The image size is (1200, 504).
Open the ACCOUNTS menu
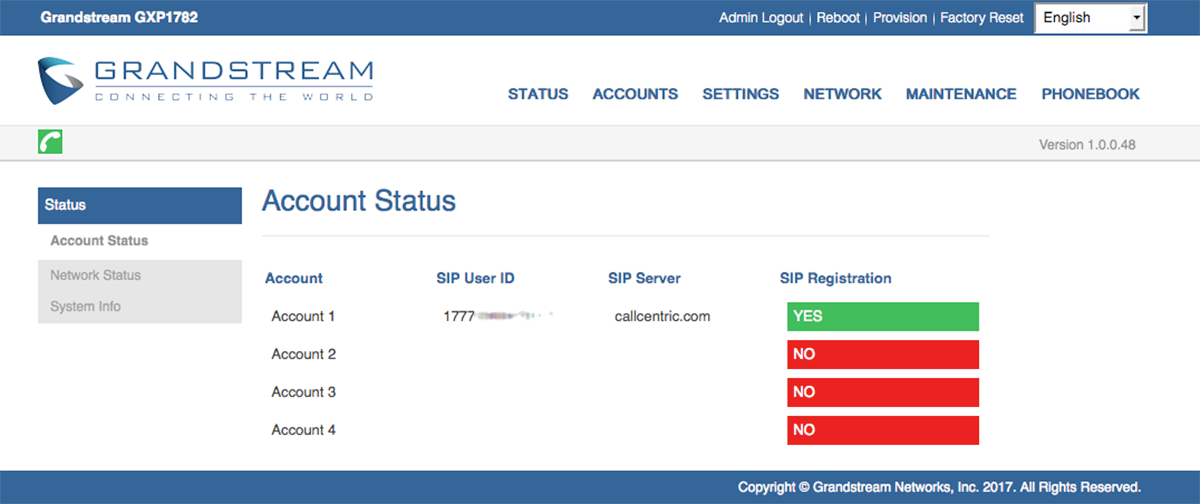coord(635,94)
